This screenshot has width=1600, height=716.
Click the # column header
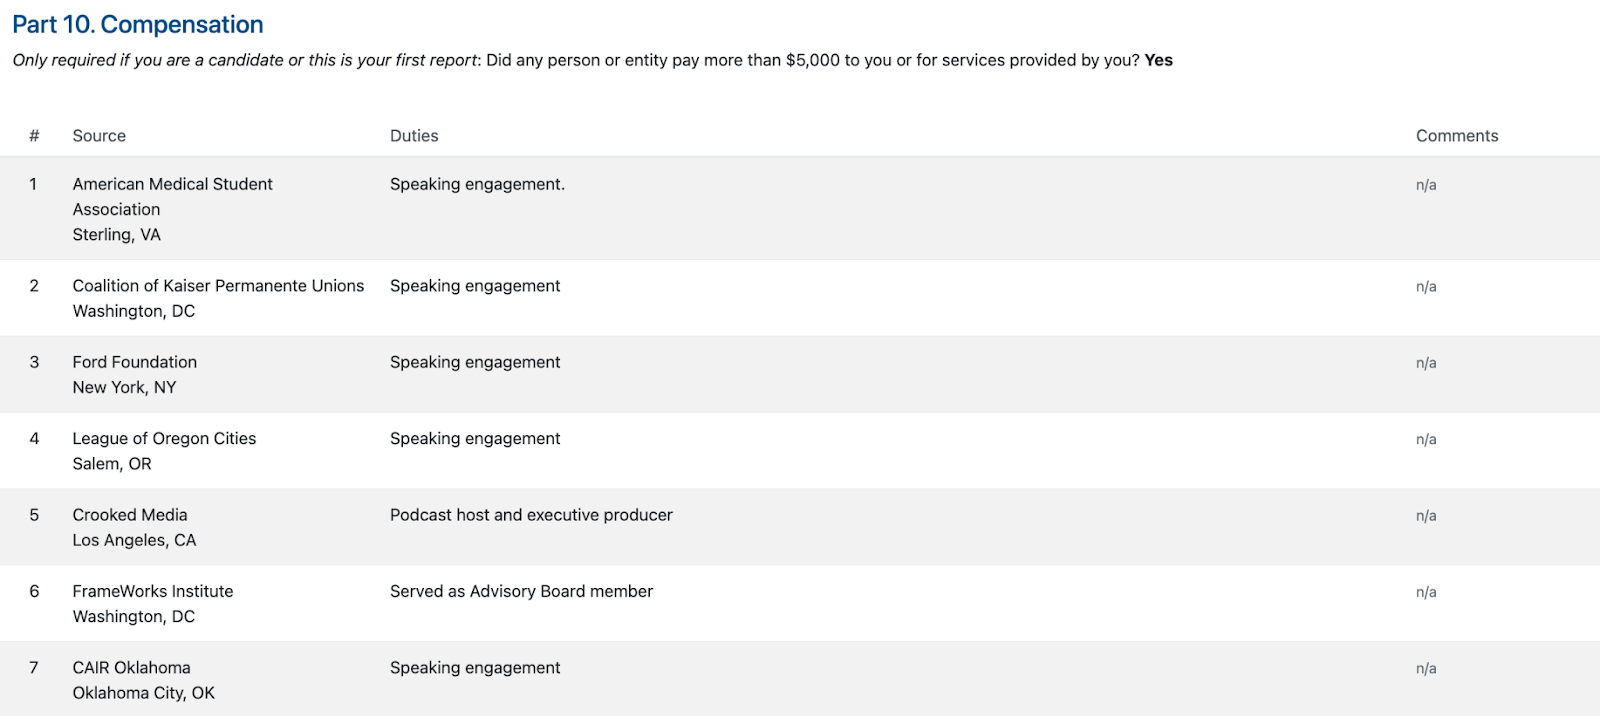tap(34, 136)
